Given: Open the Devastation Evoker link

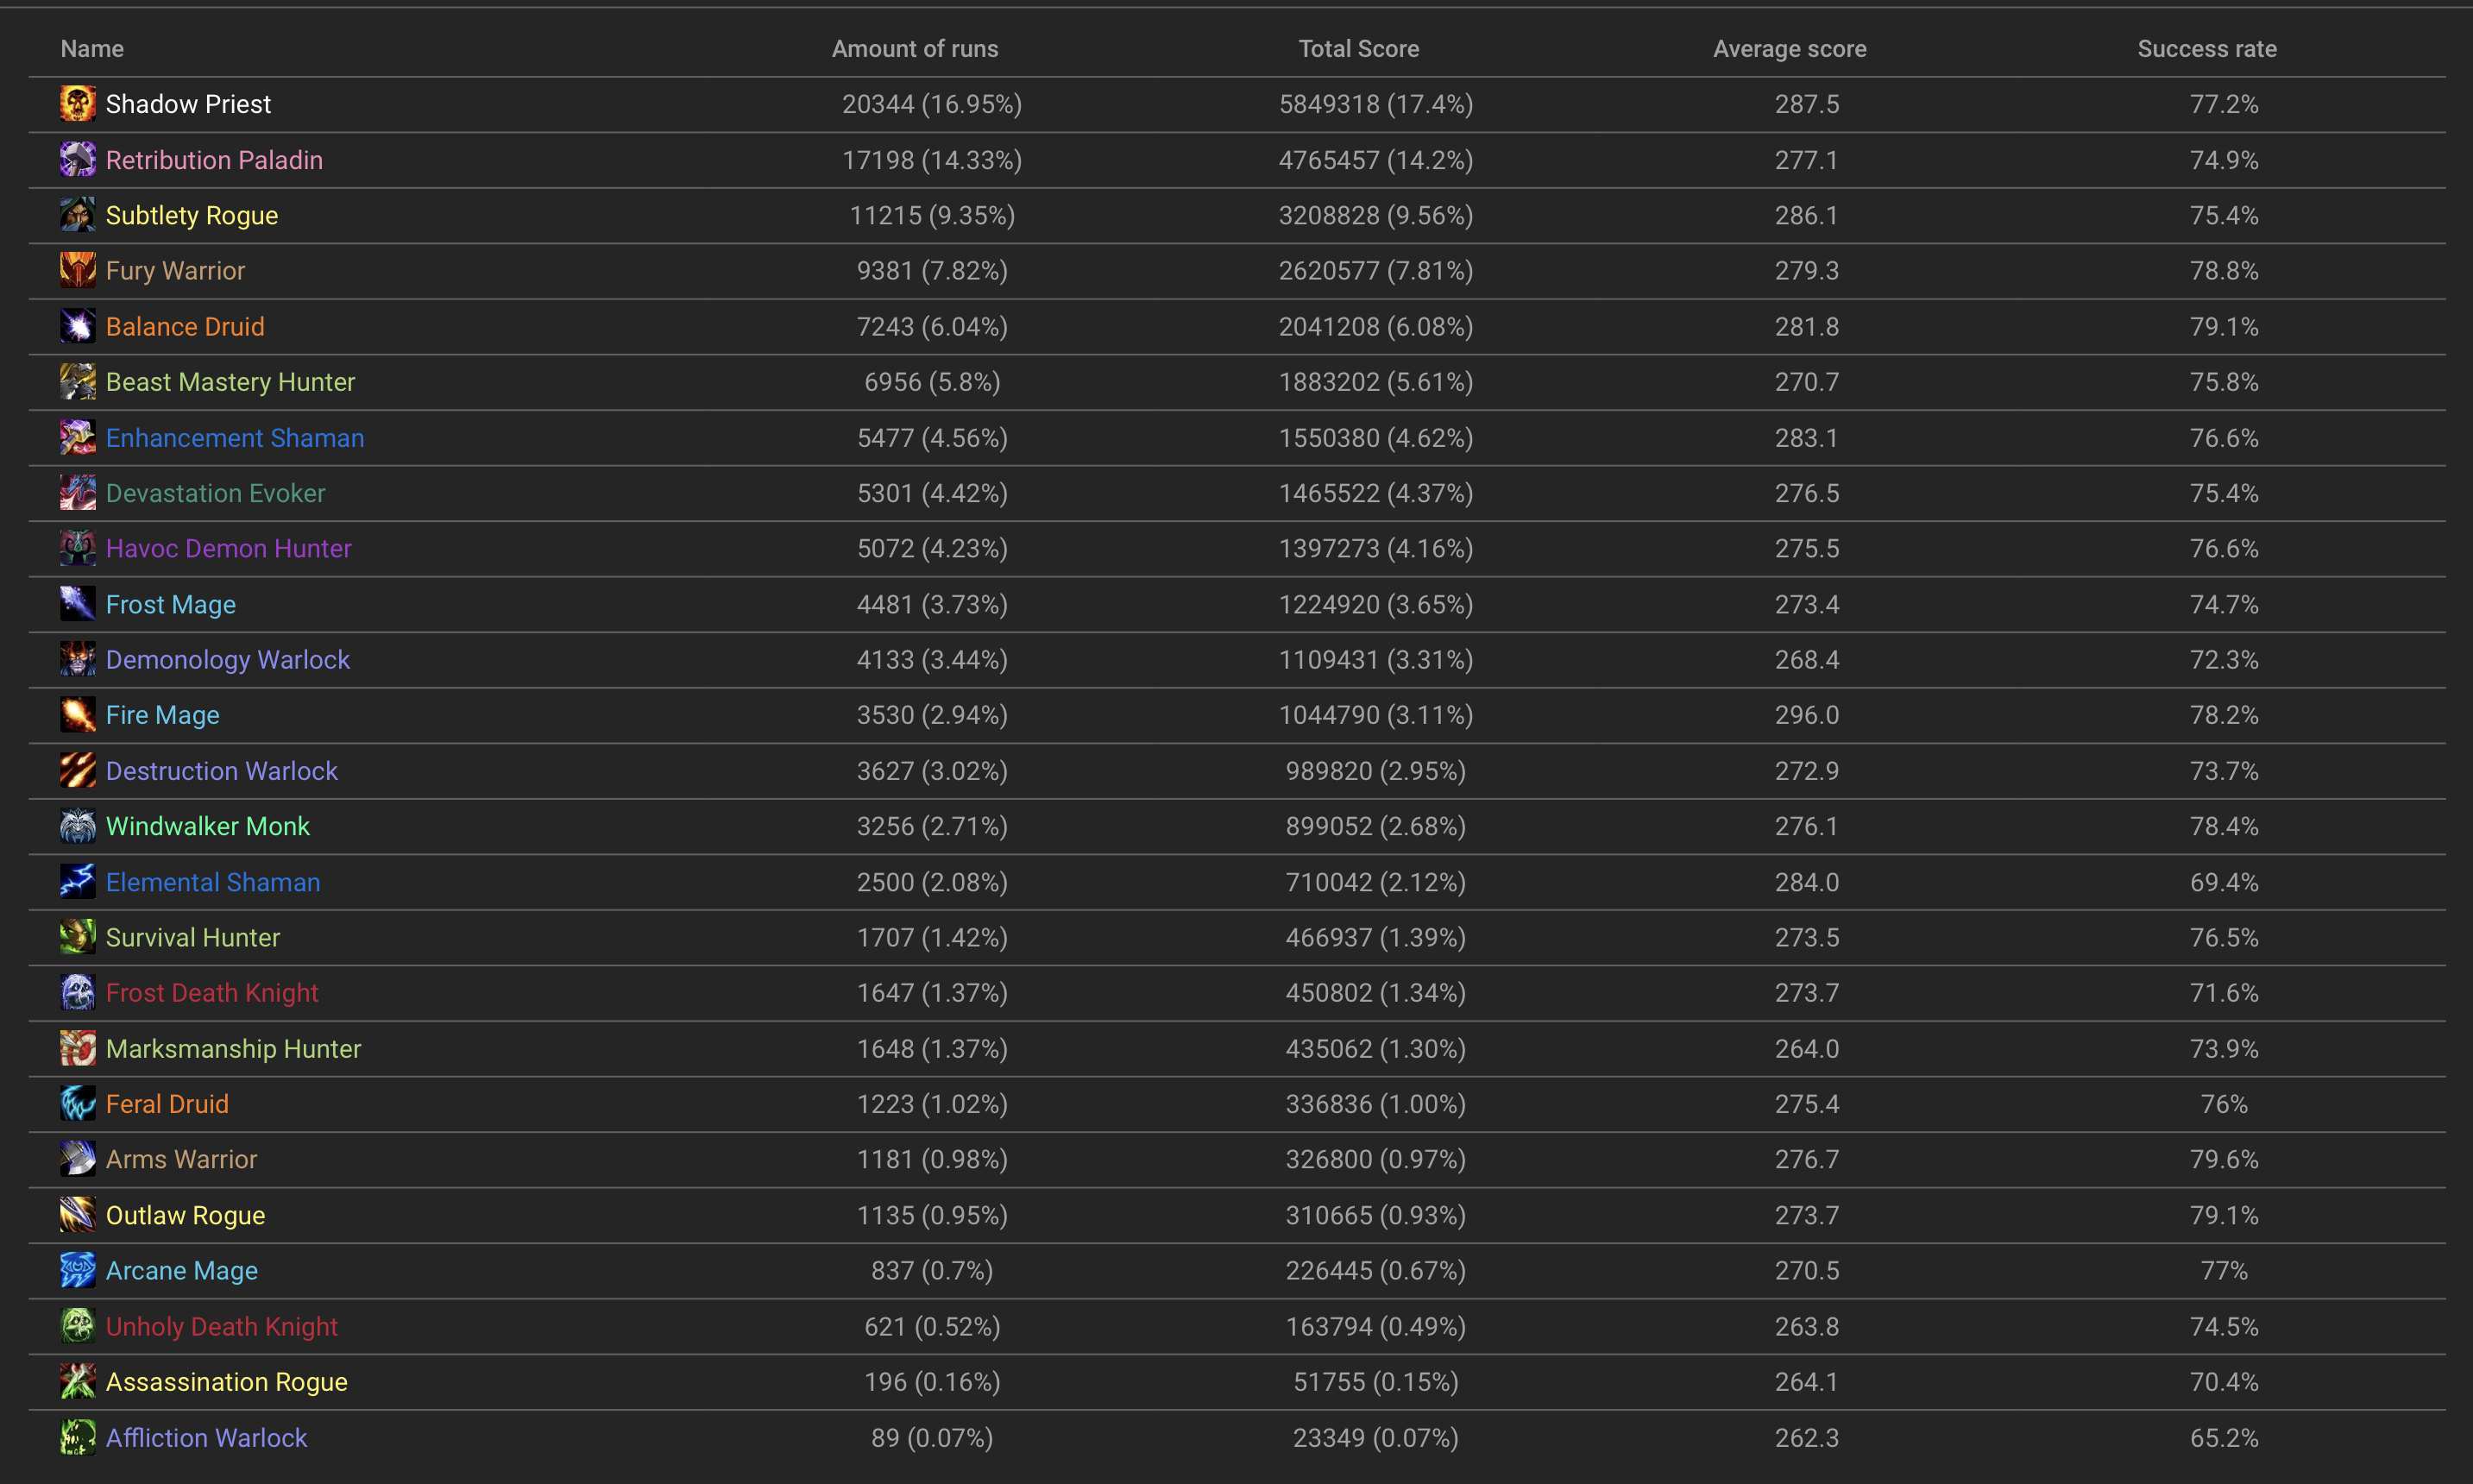Looking at the screenshot, I should pyautogui.click(x=215, y=493).
